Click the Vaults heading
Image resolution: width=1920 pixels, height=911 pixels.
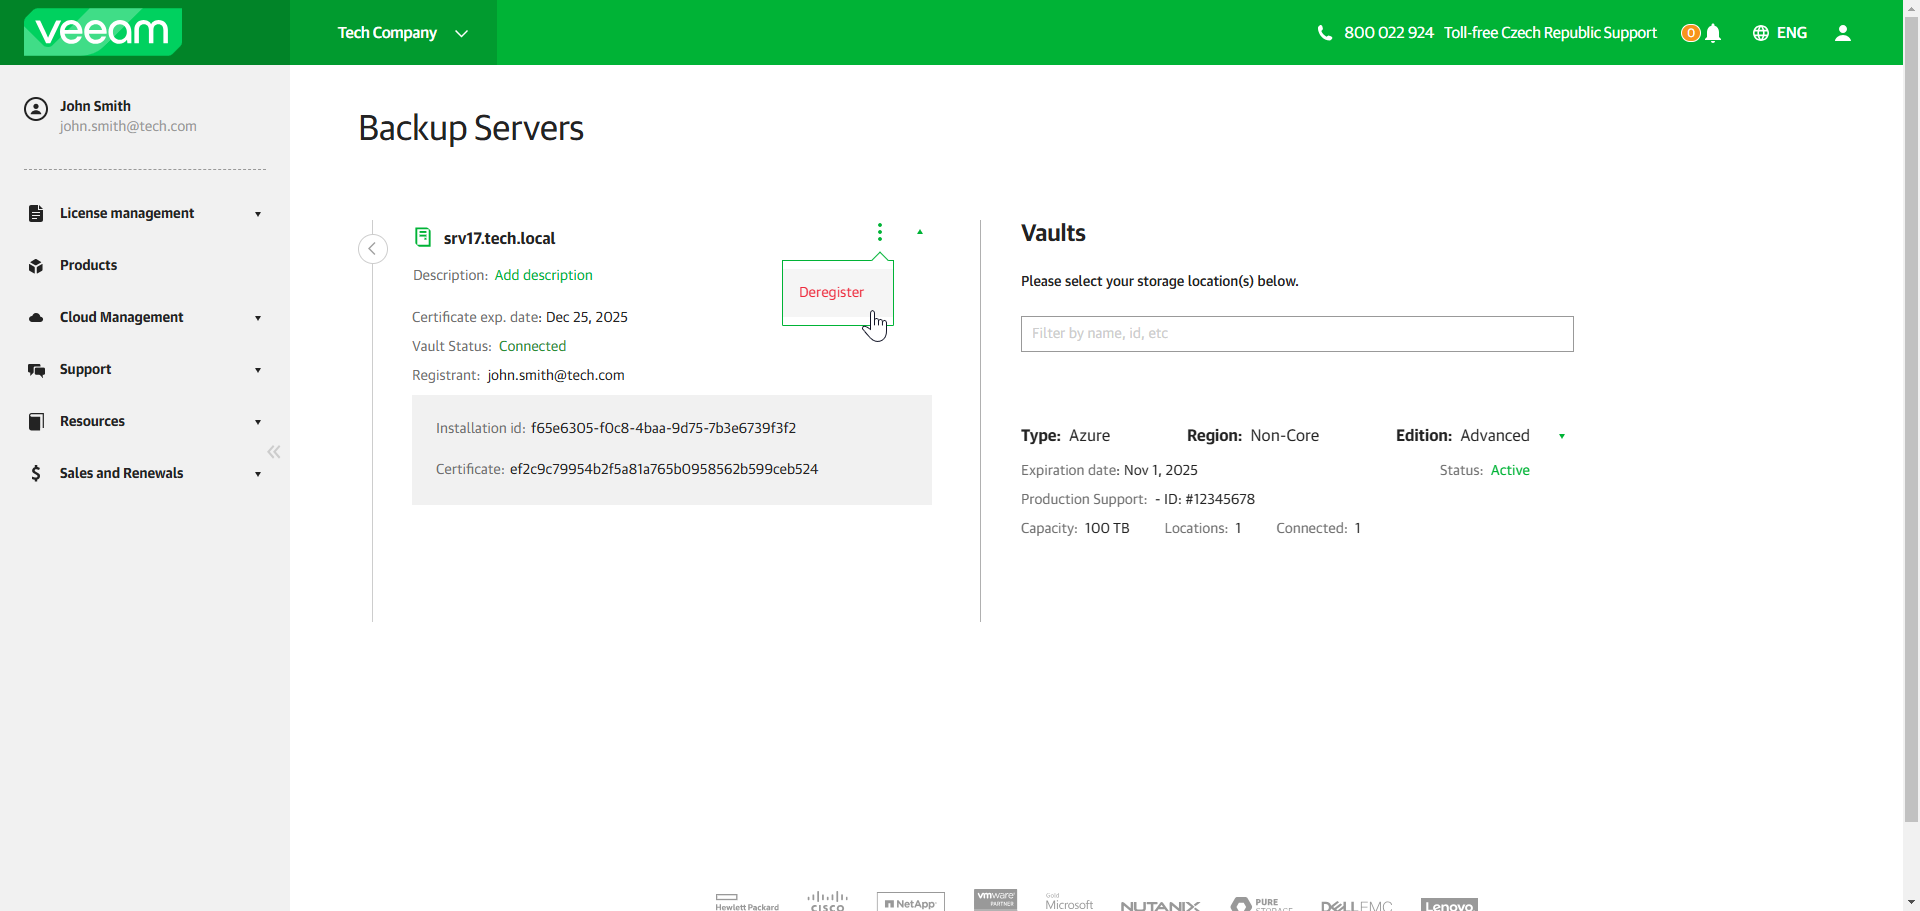coord(1053,233)
